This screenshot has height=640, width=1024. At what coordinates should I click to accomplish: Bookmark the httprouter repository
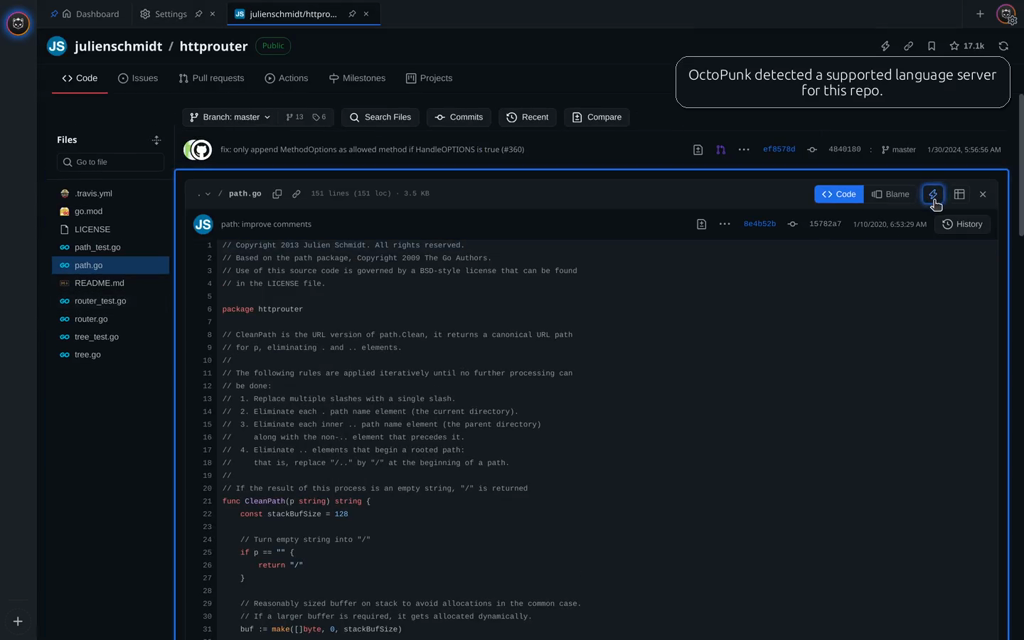click(931, 46)
